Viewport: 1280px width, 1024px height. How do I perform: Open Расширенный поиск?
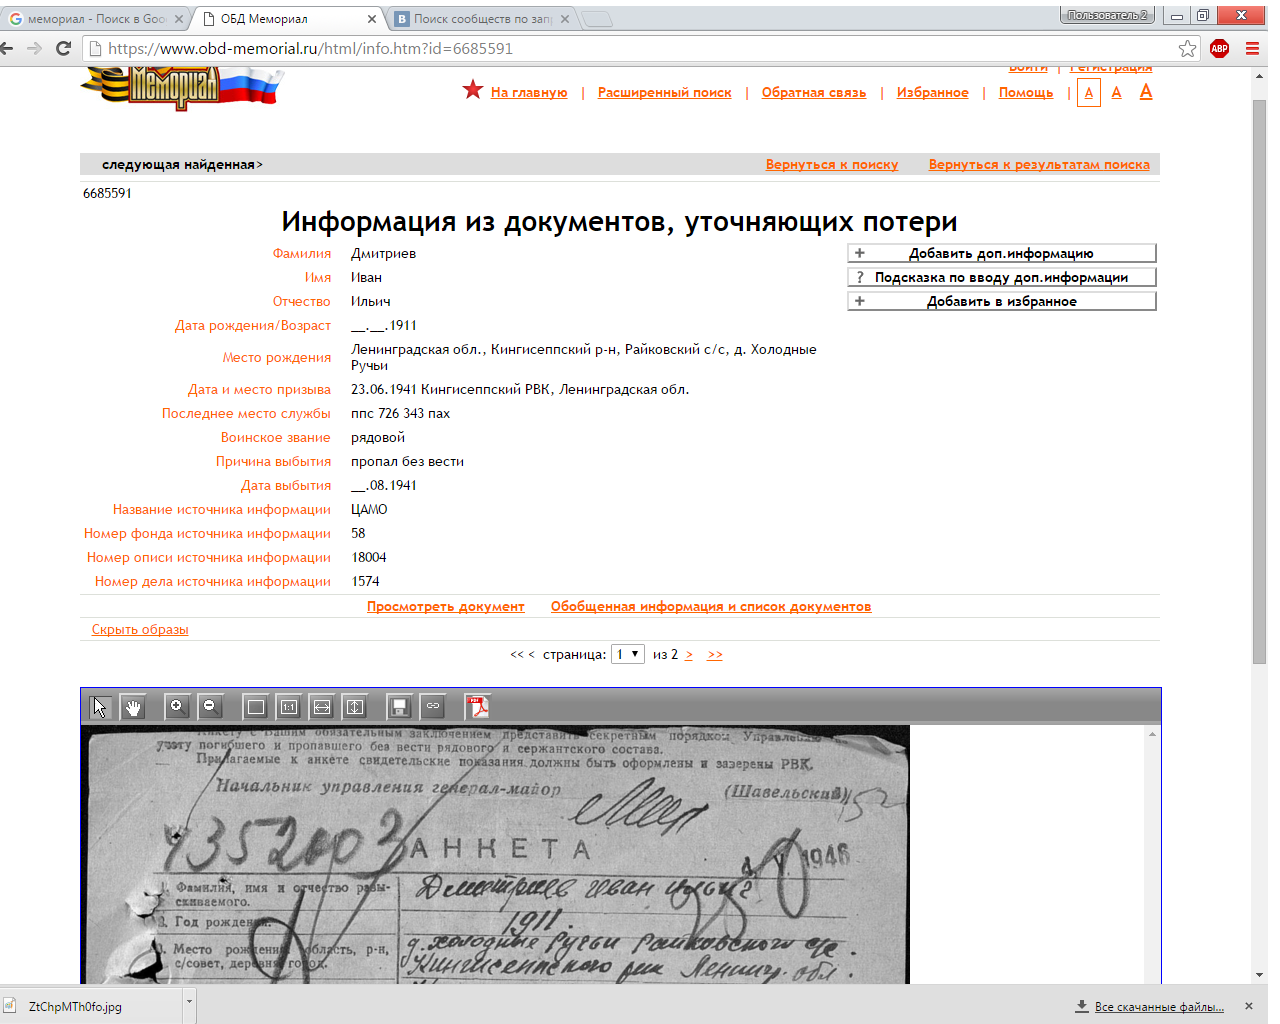click(x=665, y=93)
